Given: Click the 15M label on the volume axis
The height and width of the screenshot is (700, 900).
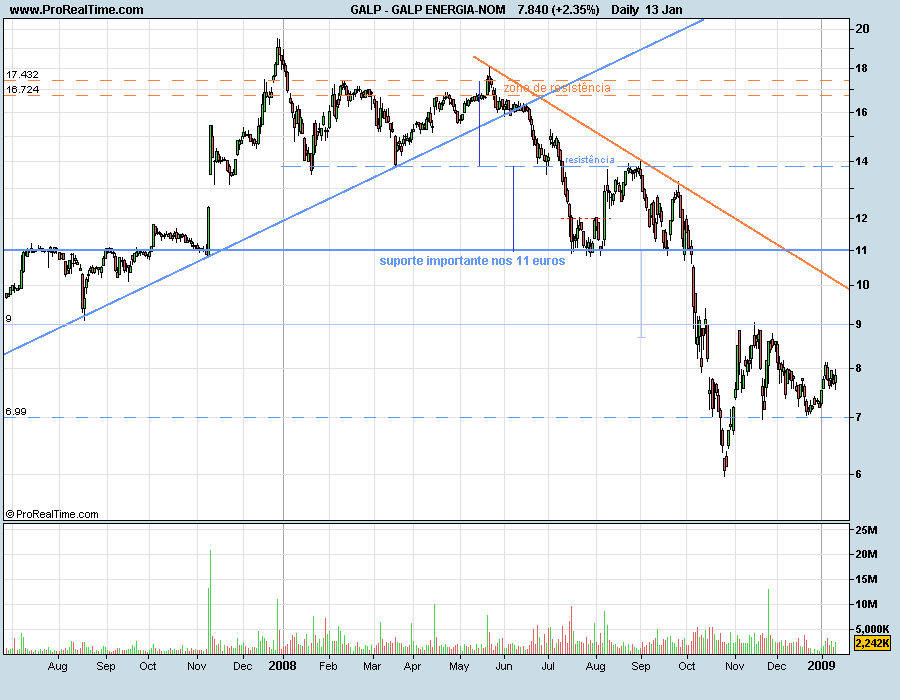Looking at the screenshot, I should click(x=866, y=580).
